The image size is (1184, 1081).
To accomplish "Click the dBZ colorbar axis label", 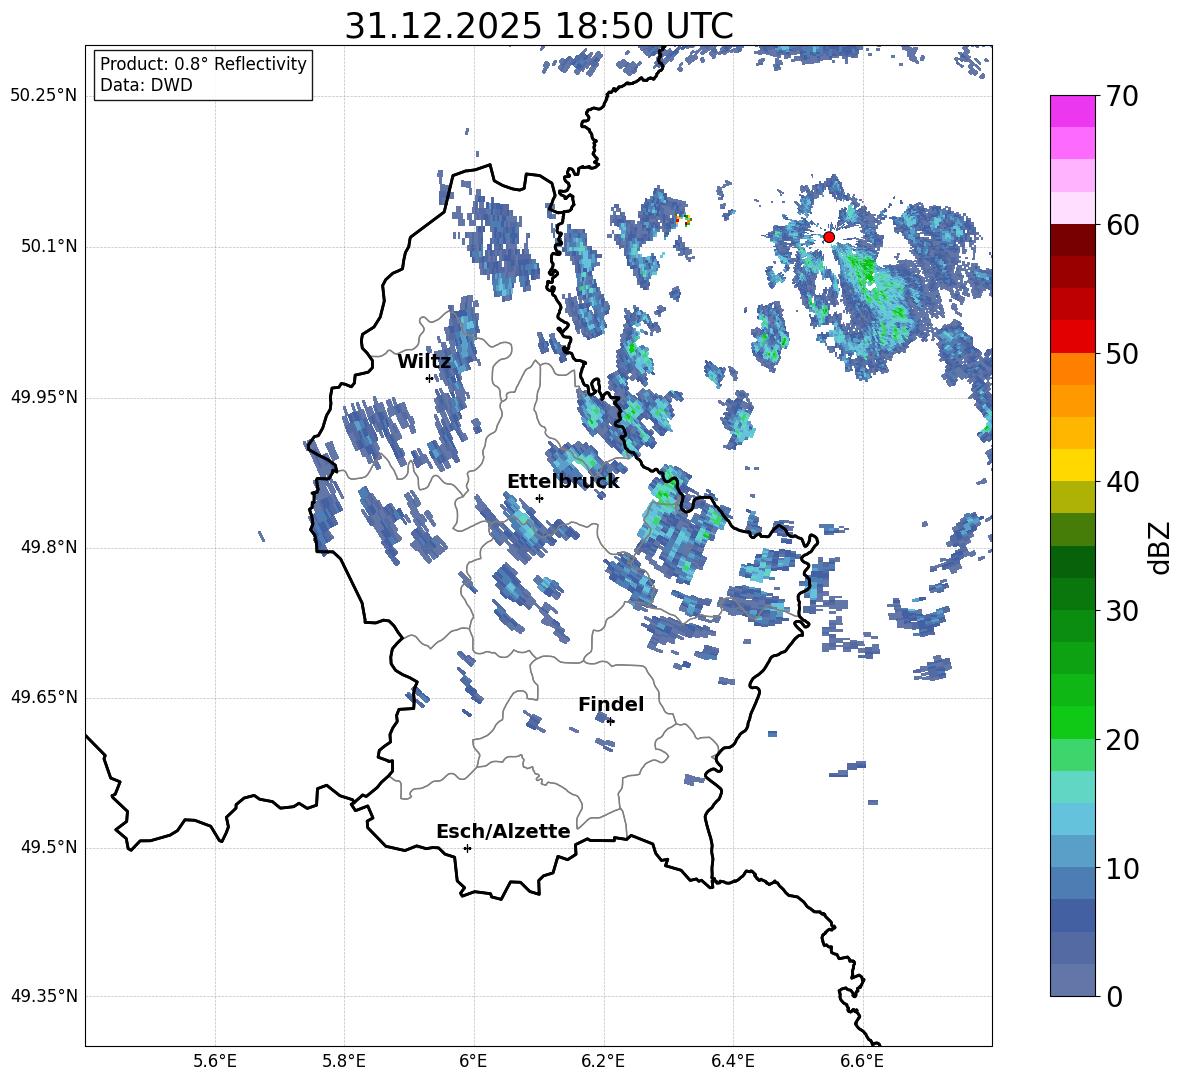I will pyautogui.click(x=1161, y=547).
